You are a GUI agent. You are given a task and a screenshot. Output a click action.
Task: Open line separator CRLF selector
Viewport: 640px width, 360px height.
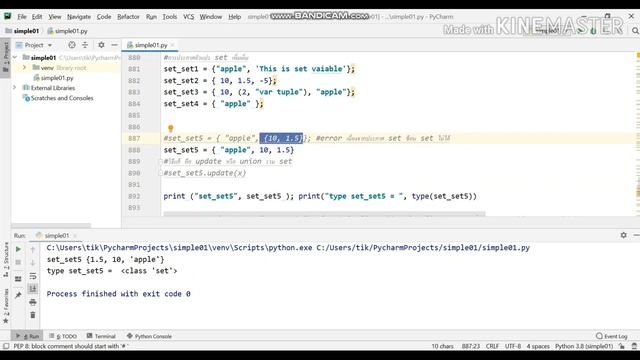(x=492, y=346)
